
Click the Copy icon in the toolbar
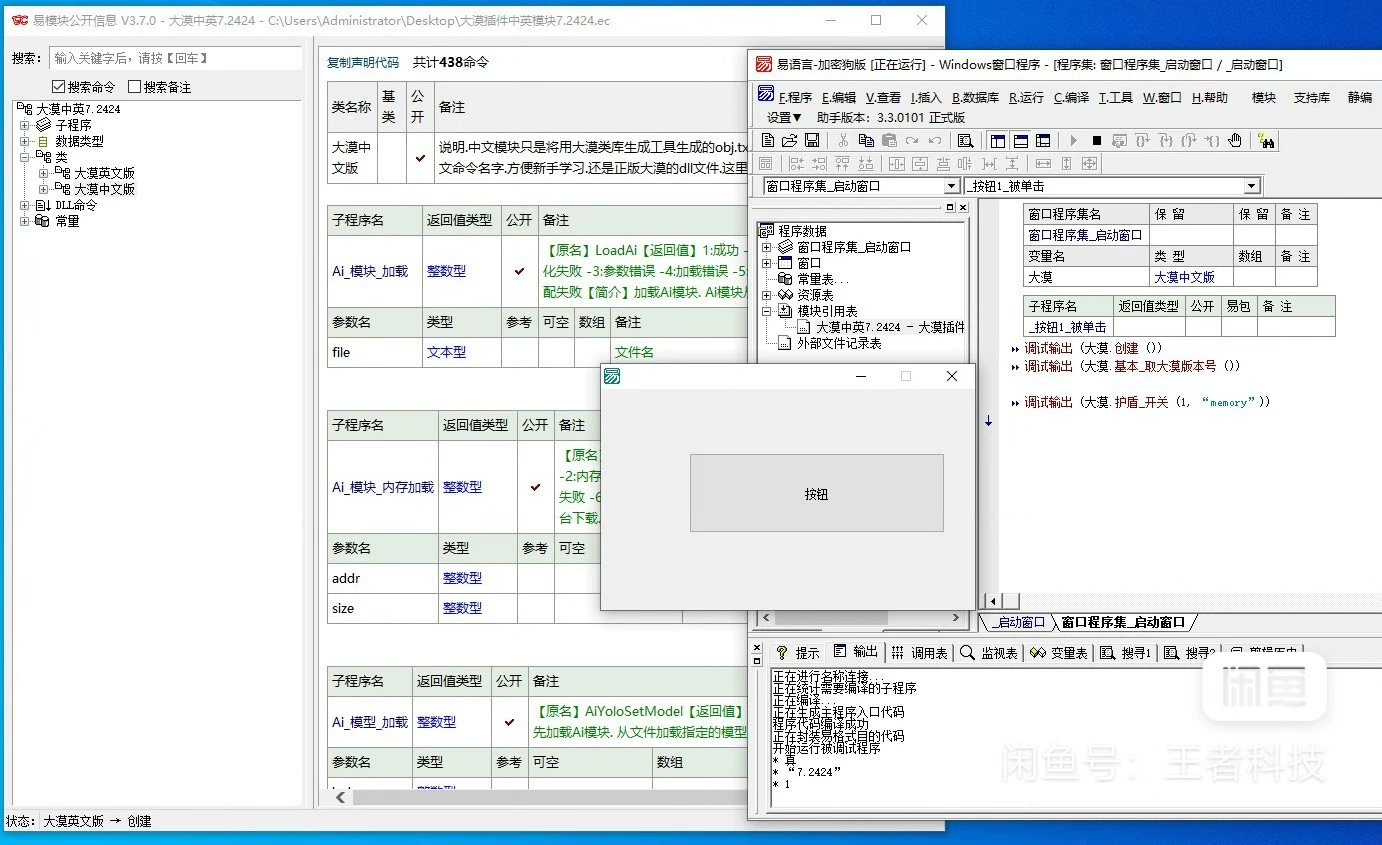click(866, 141)
